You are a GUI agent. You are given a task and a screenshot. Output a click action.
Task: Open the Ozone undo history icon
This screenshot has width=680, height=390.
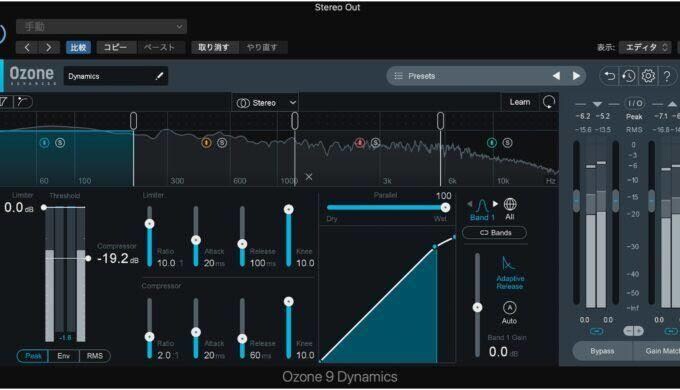pos(628,76)
